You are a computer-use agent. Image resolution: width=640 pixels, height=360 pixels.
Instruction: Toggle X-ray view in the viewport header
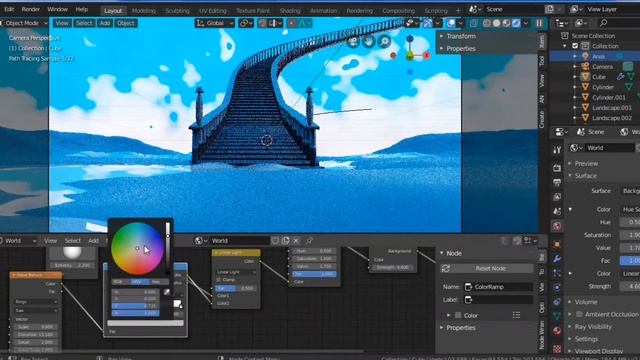coord(473,23)
